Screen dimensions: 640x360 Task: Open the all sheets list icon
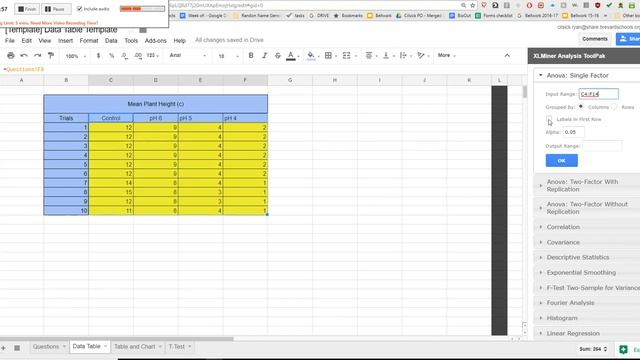[x=17, y=348]
